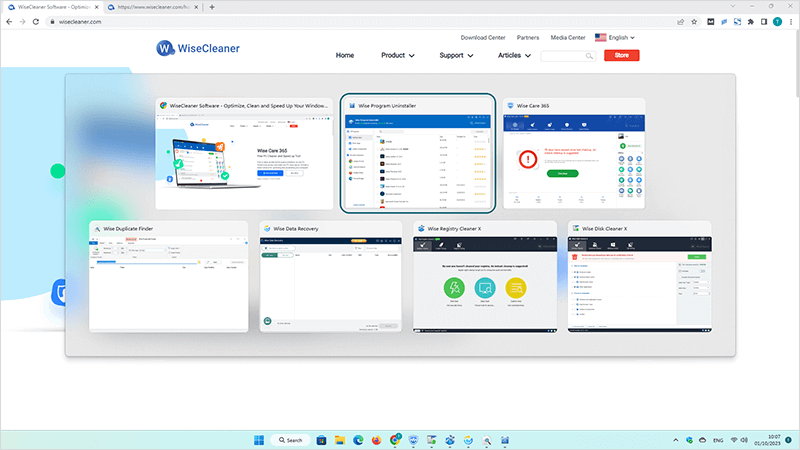Close the first WiseCleaner Software tab
The width and height of the screenshot is (800, 450).
(x=96, y=7)
